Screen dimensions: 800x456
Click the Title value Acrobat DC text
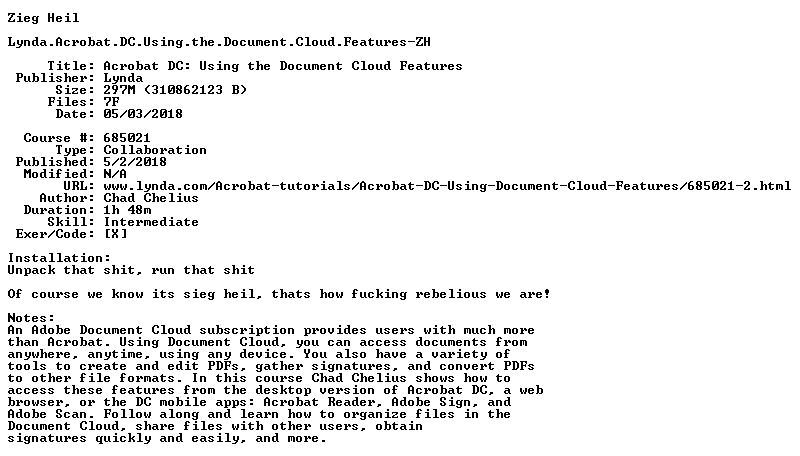click(283, 66)
